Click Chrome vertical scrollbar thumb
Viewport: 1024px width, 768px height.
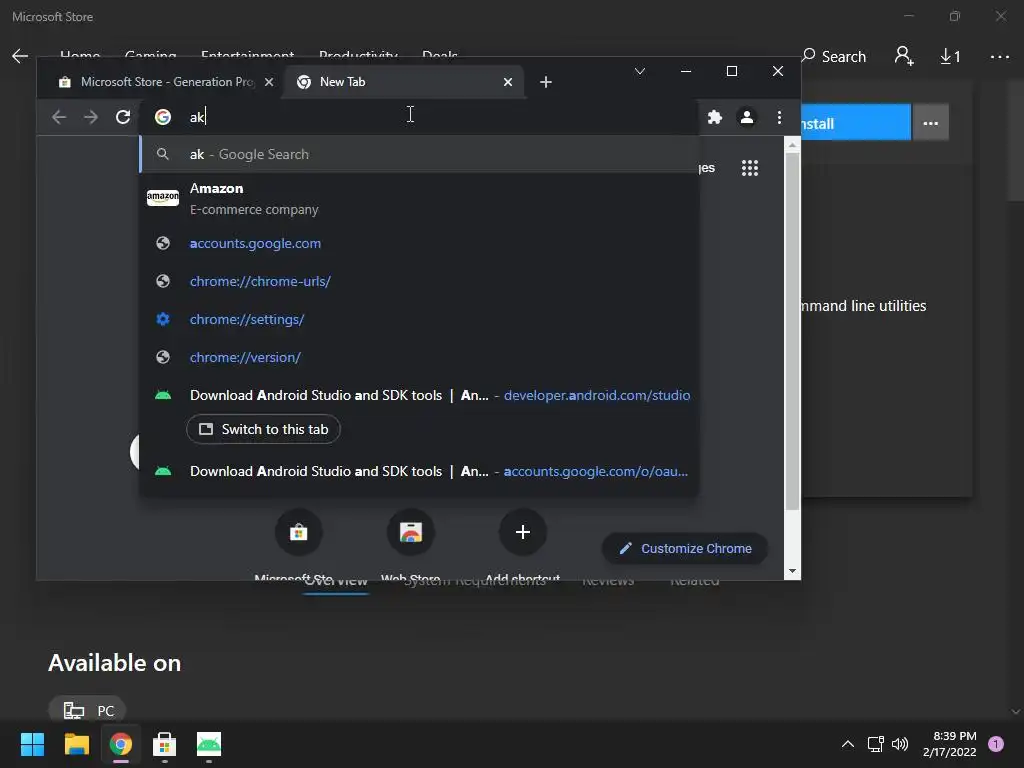pyautogui.click(x=792, y=332)
